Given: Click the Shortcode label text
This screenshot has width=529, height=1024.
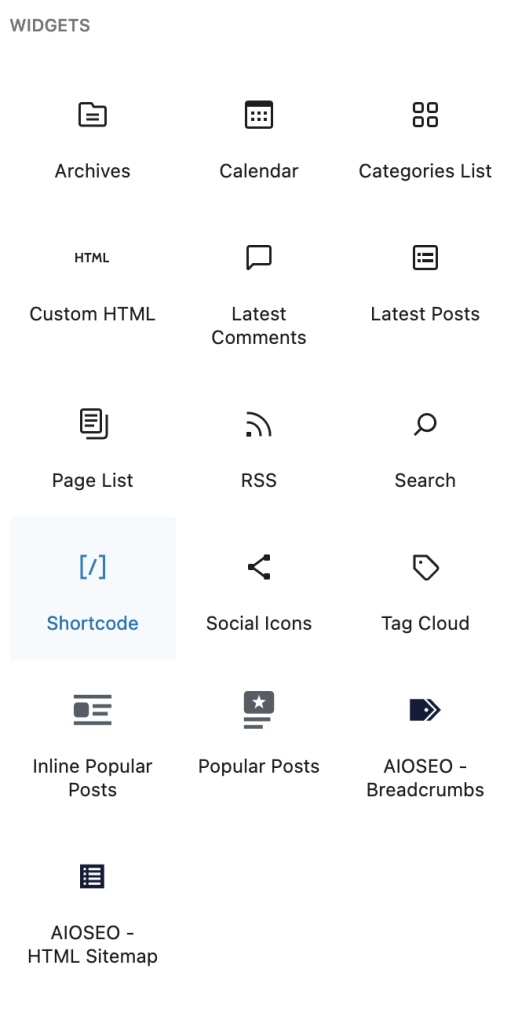Looking at the screenshot, I should coord(92,623).
